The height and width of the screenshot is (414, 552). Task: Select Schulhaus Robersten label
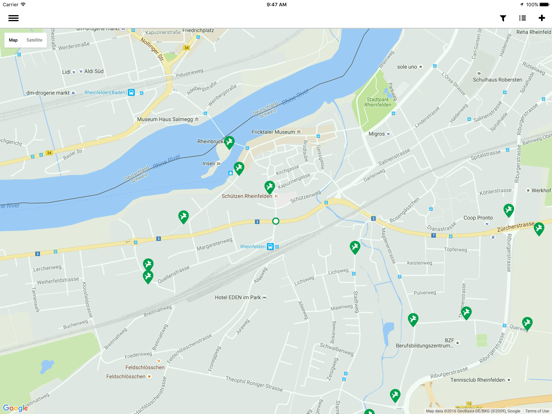[497, 80]
